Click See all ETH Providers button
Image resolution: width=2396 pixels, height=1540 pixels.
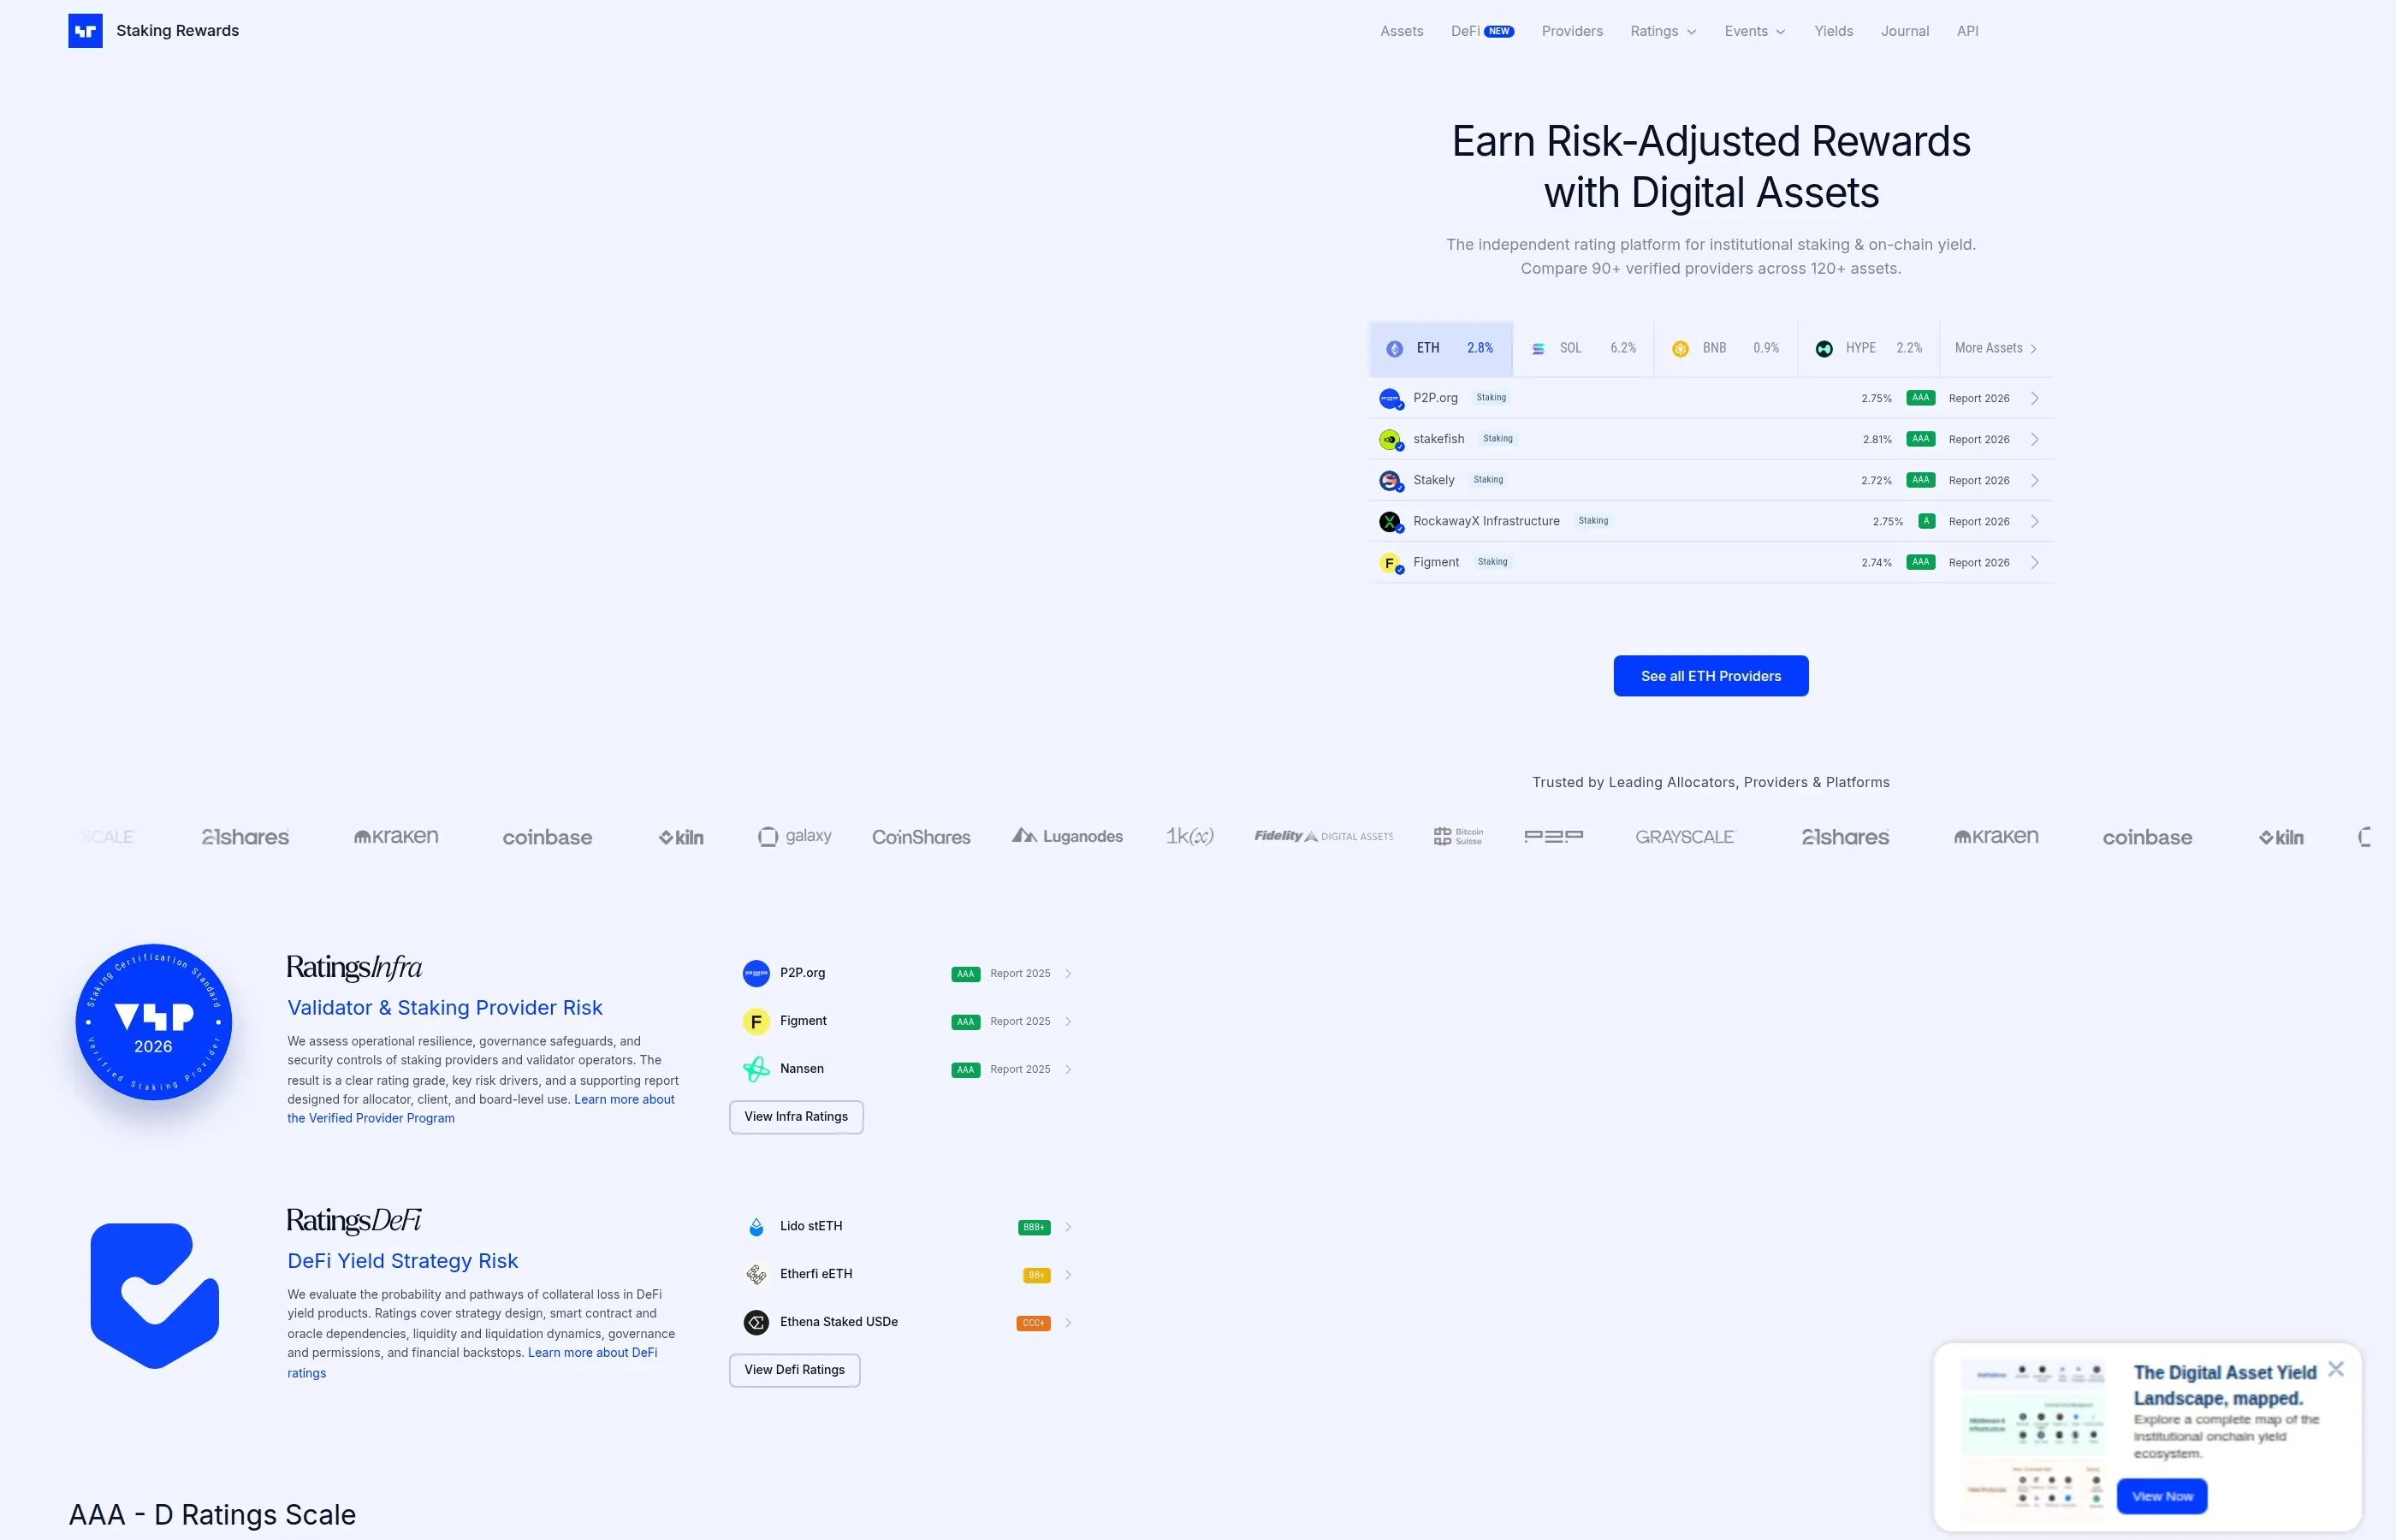pos(1710,677)
